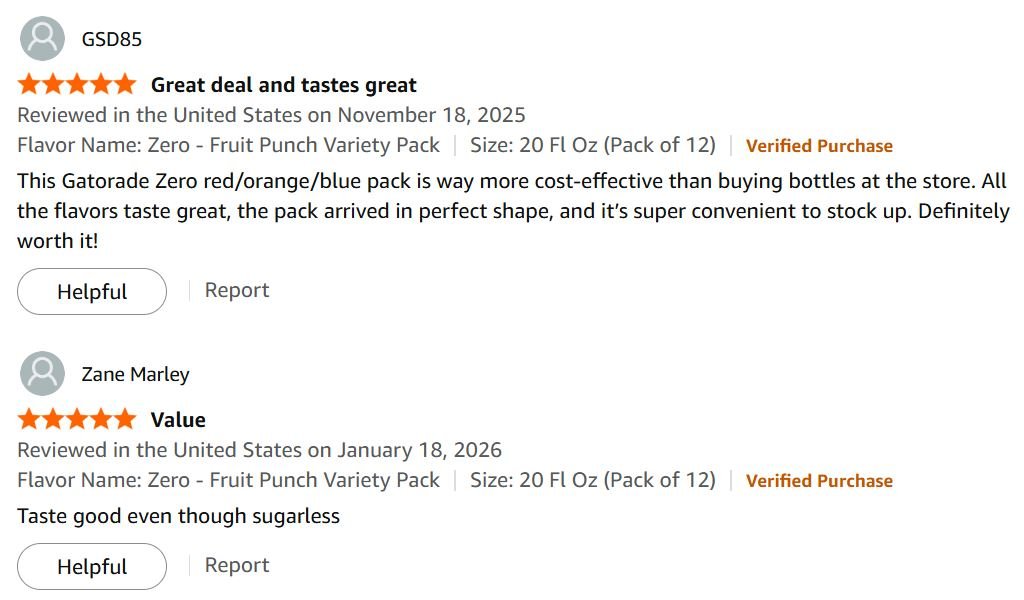
Task: Click the "Taste good even though sugarless" text
Action: [x=178, y=516]
